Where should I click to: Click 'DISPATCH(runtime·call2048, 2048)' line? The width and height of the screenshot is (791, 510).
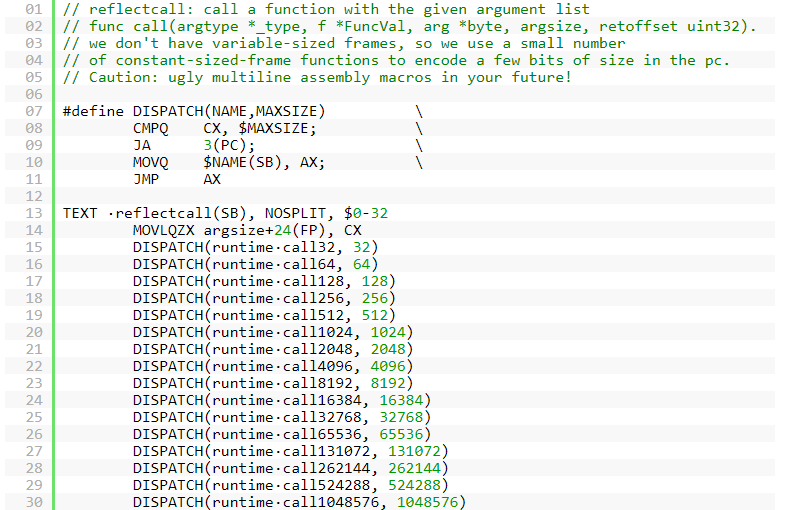tap(273, 349)
